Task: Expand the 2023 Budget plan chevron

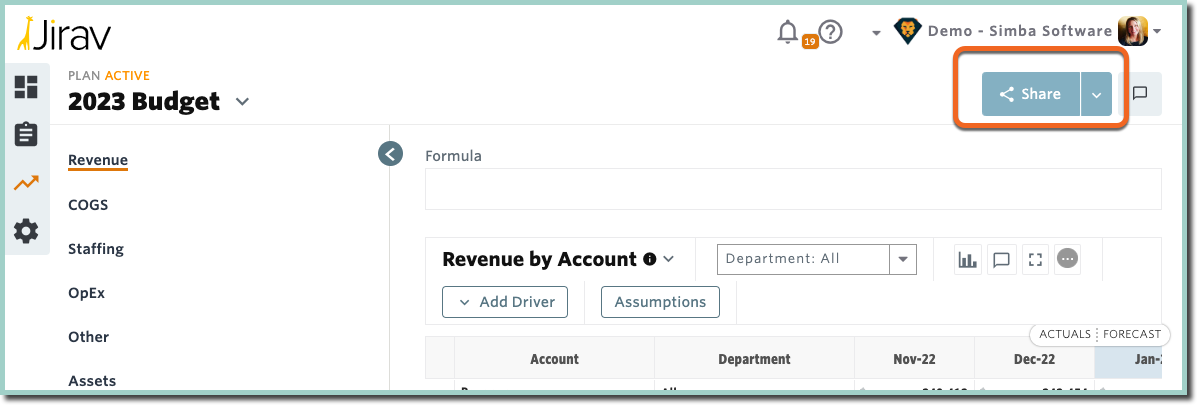Action: tap(242, 101)
